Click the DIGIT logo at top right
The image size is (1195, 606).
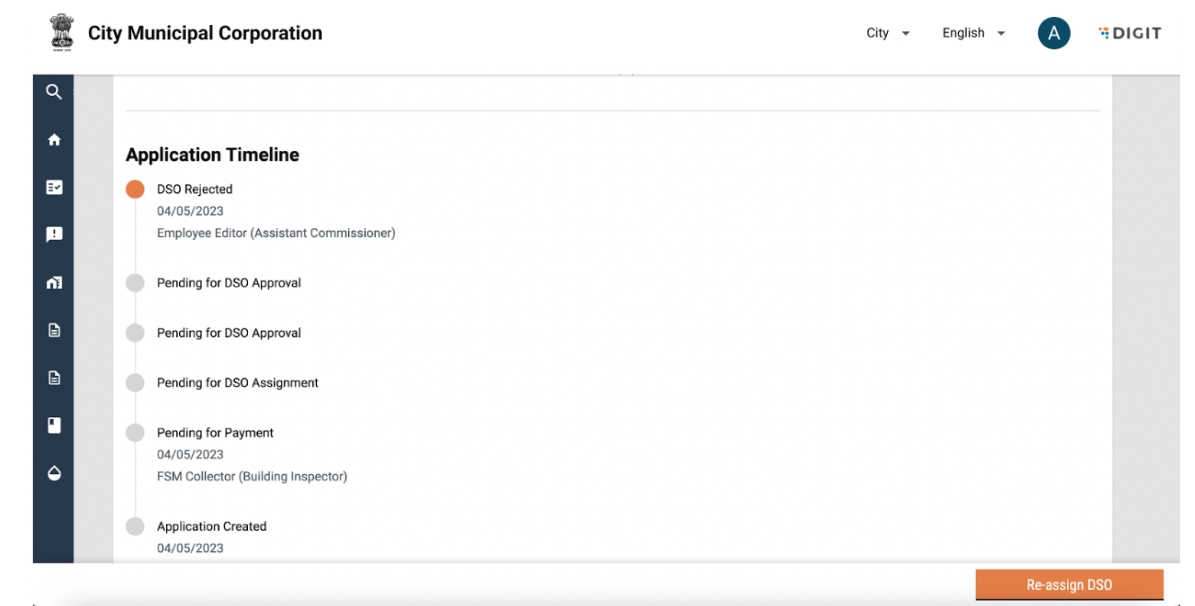(x=1130, y=33)
